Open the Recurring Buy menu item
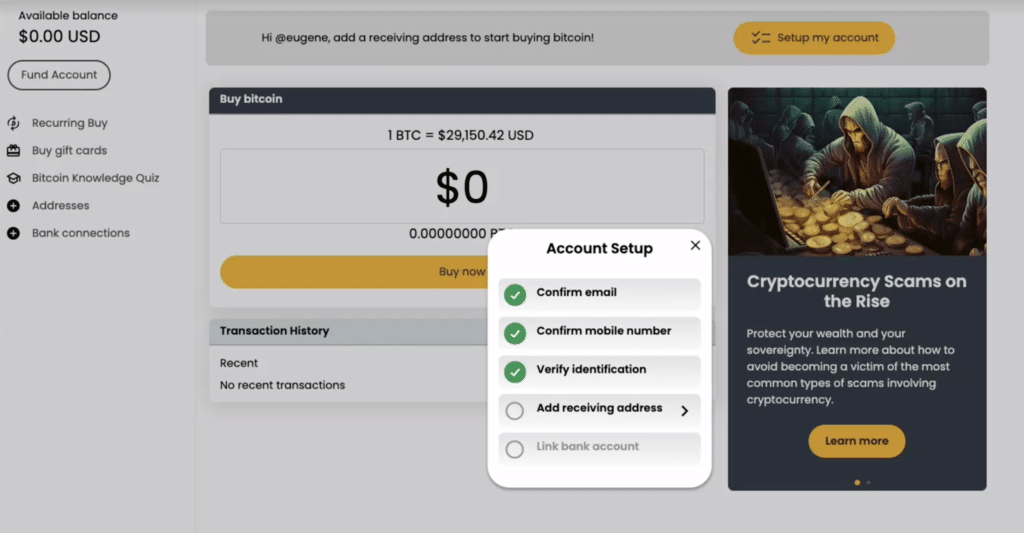 (x=69, y=123)
